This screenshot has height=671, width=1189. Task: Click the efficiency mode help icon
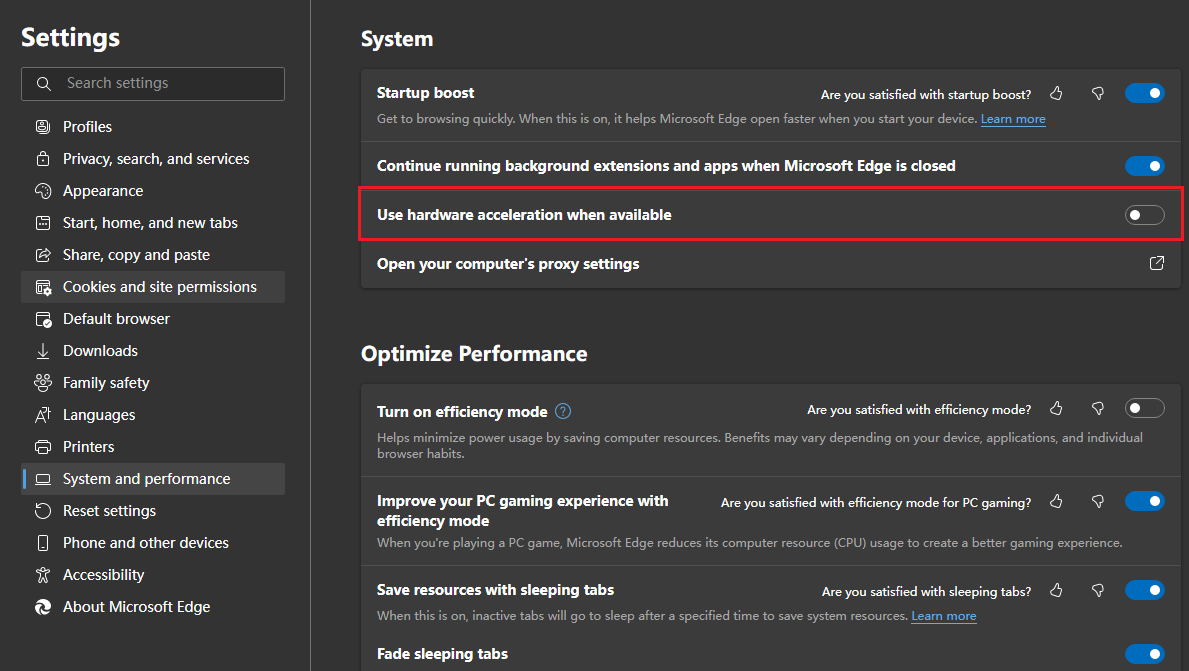[x=563, y=411]
